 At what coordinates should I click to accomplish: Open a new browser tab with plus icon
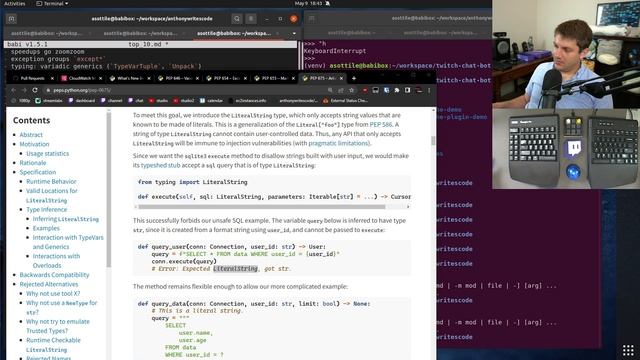click(354, 78)
